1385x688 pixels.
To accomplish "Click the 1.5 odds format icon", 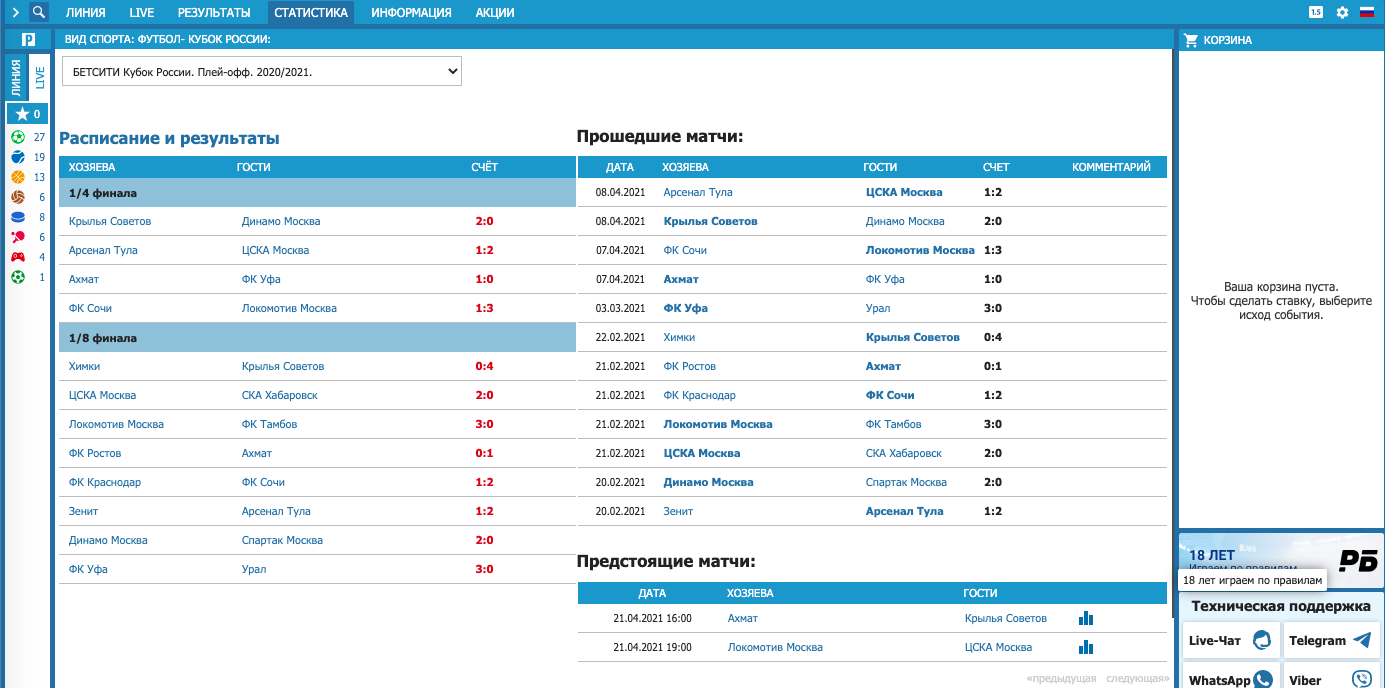I will pos(1316,12).
